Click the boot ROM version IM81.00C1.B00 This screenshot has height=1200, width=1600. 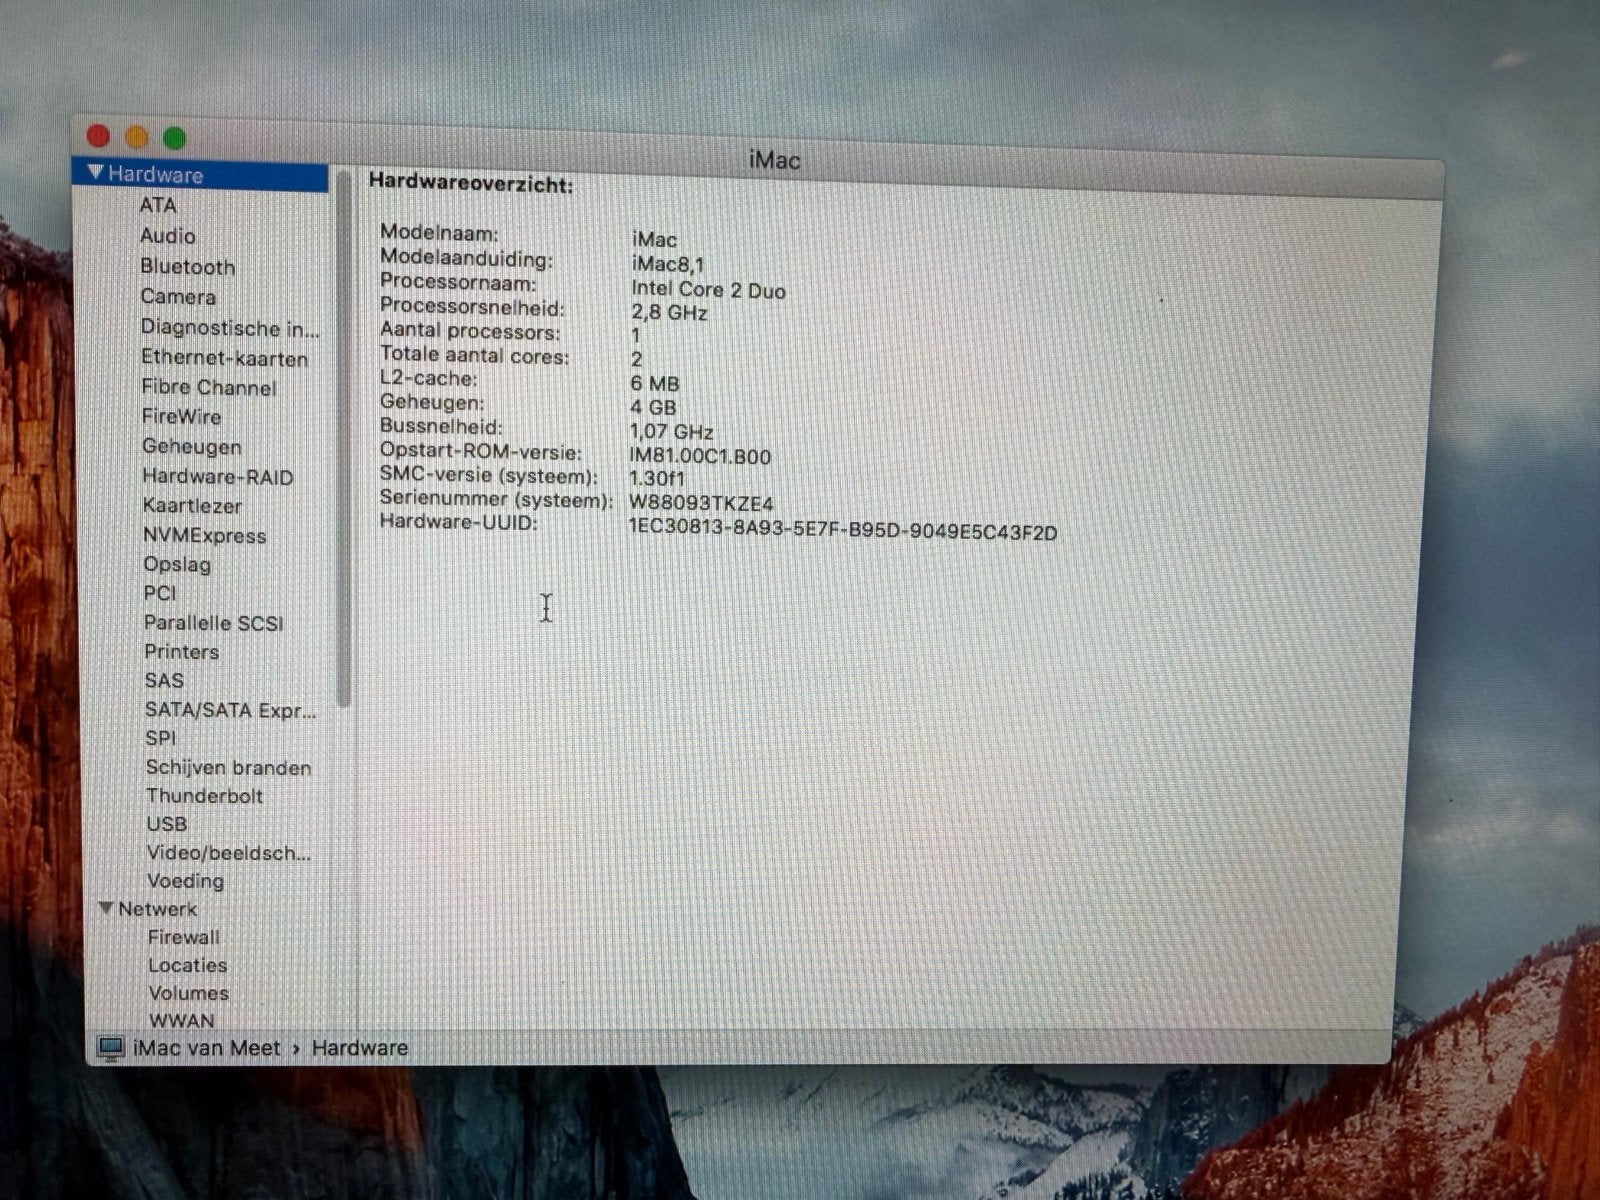pyautogui.click(x=700, y=457)
